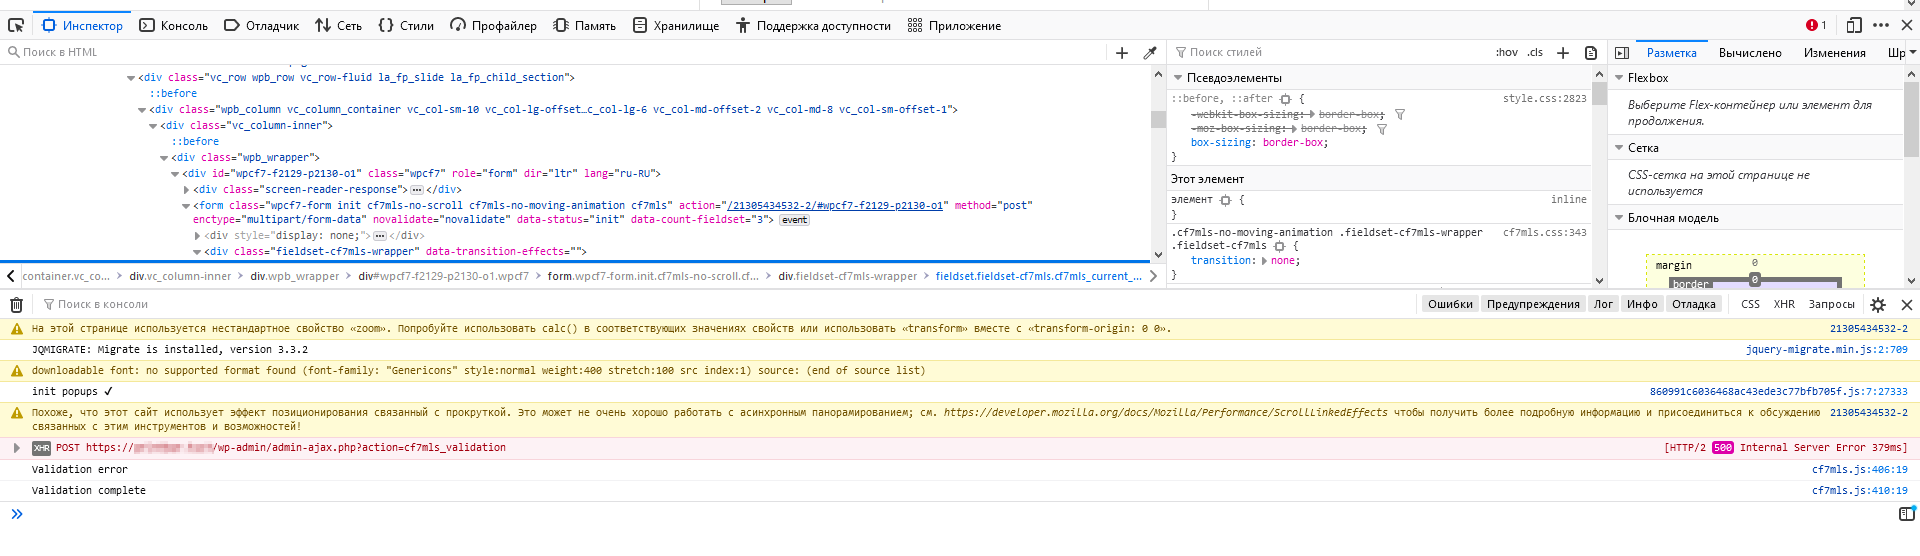Add a new node with plus icon
The width and height of the screenshot is (1920, 556).
(1122, 53)
